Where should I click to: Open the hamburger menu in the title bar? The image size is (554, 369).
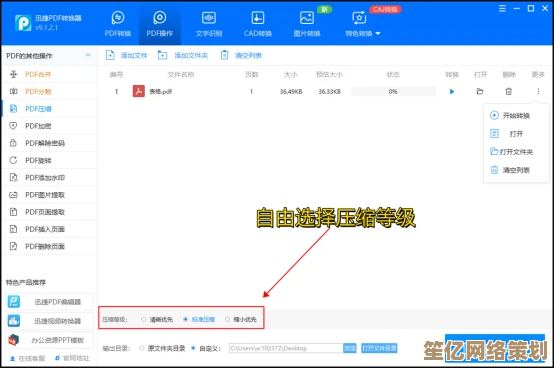[502, 8]
